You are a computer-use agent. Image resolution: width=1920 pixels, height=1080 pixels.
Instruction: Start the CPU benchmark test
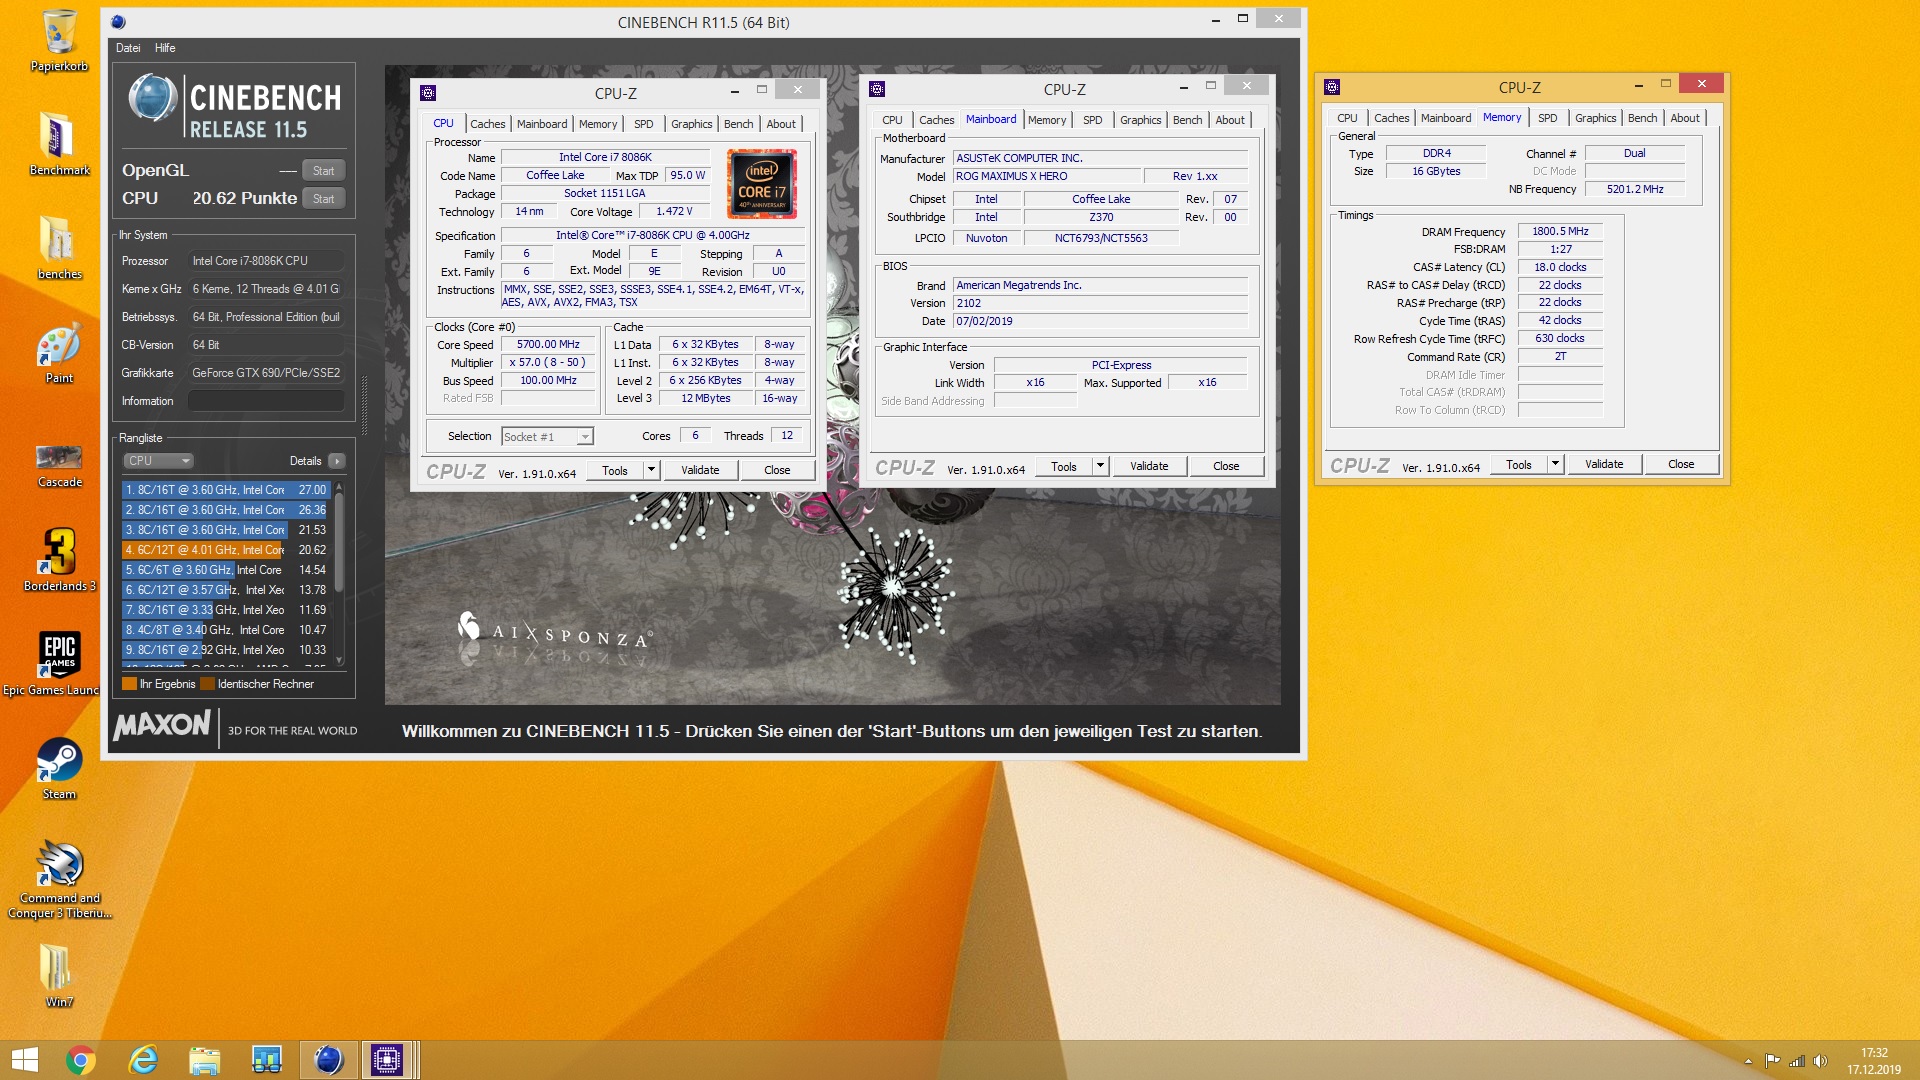pyautogui.click(x=323, y=199)
